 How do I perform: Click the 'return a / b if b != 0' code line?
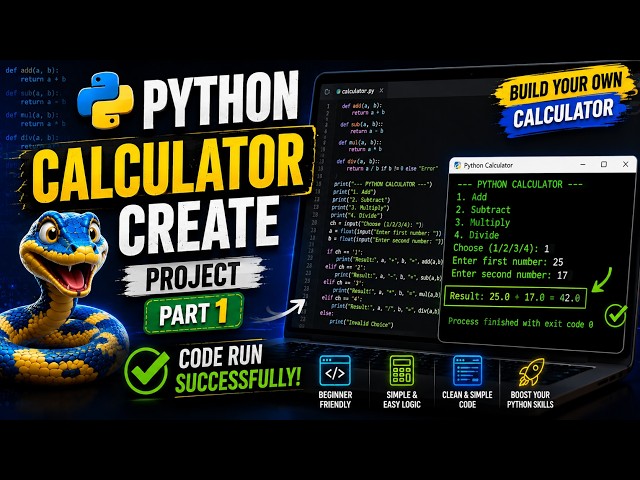click(x=392, y=168)
